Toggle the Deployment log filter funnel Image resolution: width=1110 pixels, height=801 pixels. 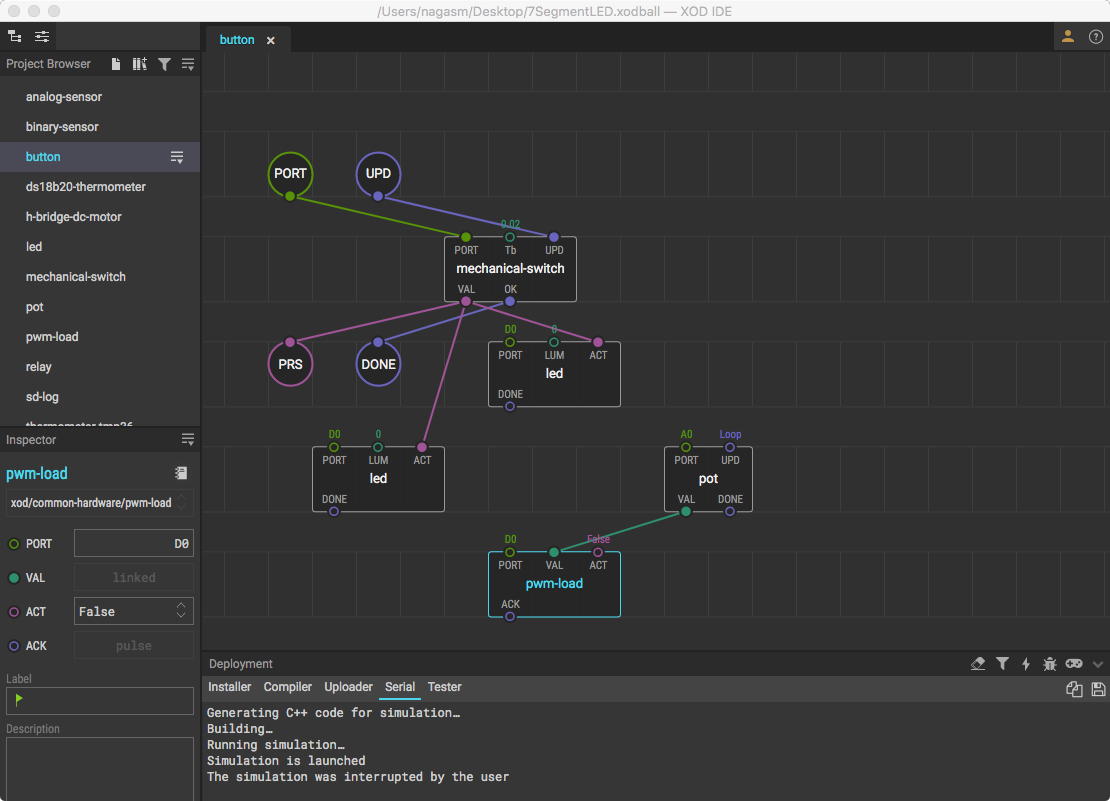point(1002,664)
